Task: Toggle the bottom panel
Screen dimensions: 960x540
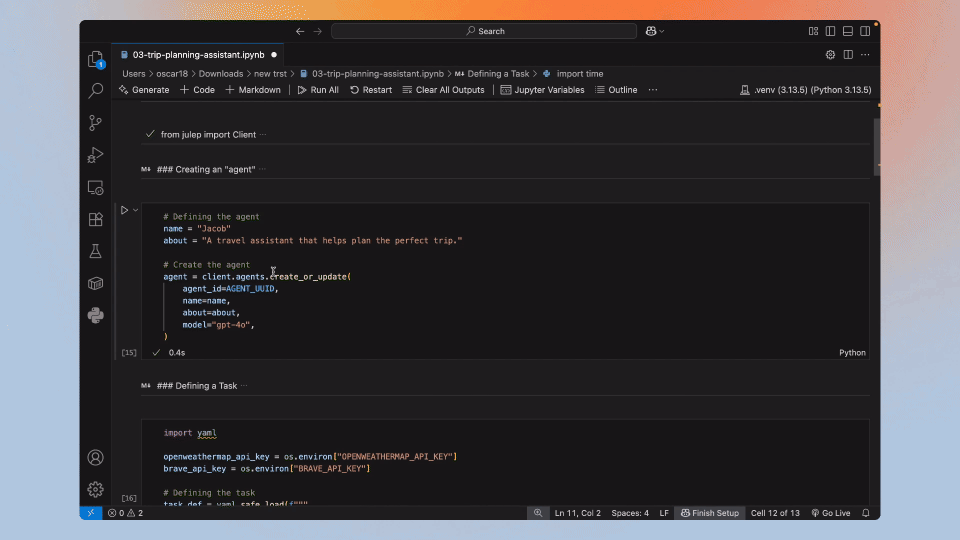Action: 848,31
